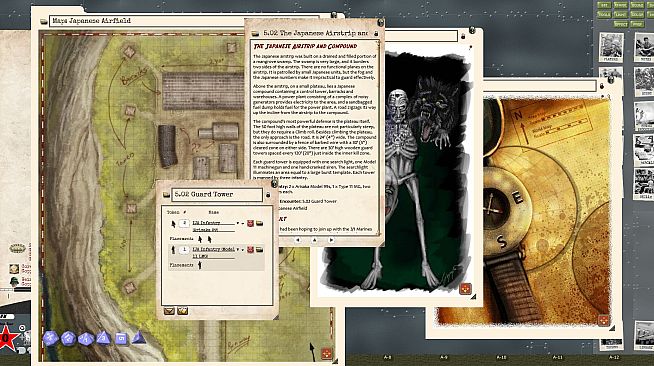This screenshot has height=366, width=654.
Task: Roll the d10 die
Action: (x=86, y=338)
